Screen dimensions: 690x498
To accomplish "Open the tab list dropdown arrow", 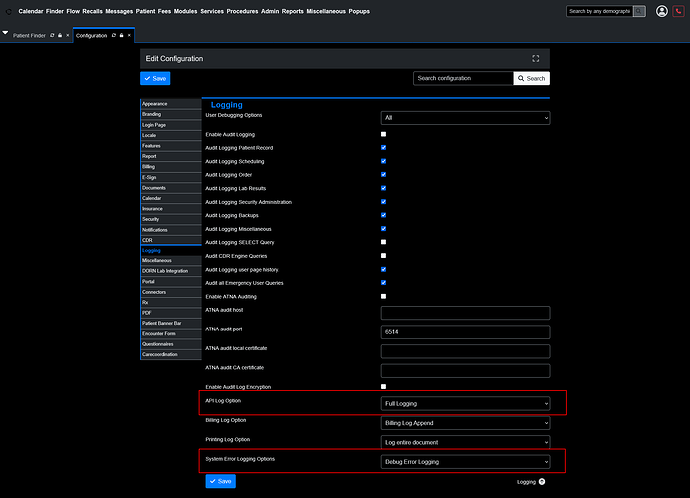I will pyautogui.click(x=5, y=33).
